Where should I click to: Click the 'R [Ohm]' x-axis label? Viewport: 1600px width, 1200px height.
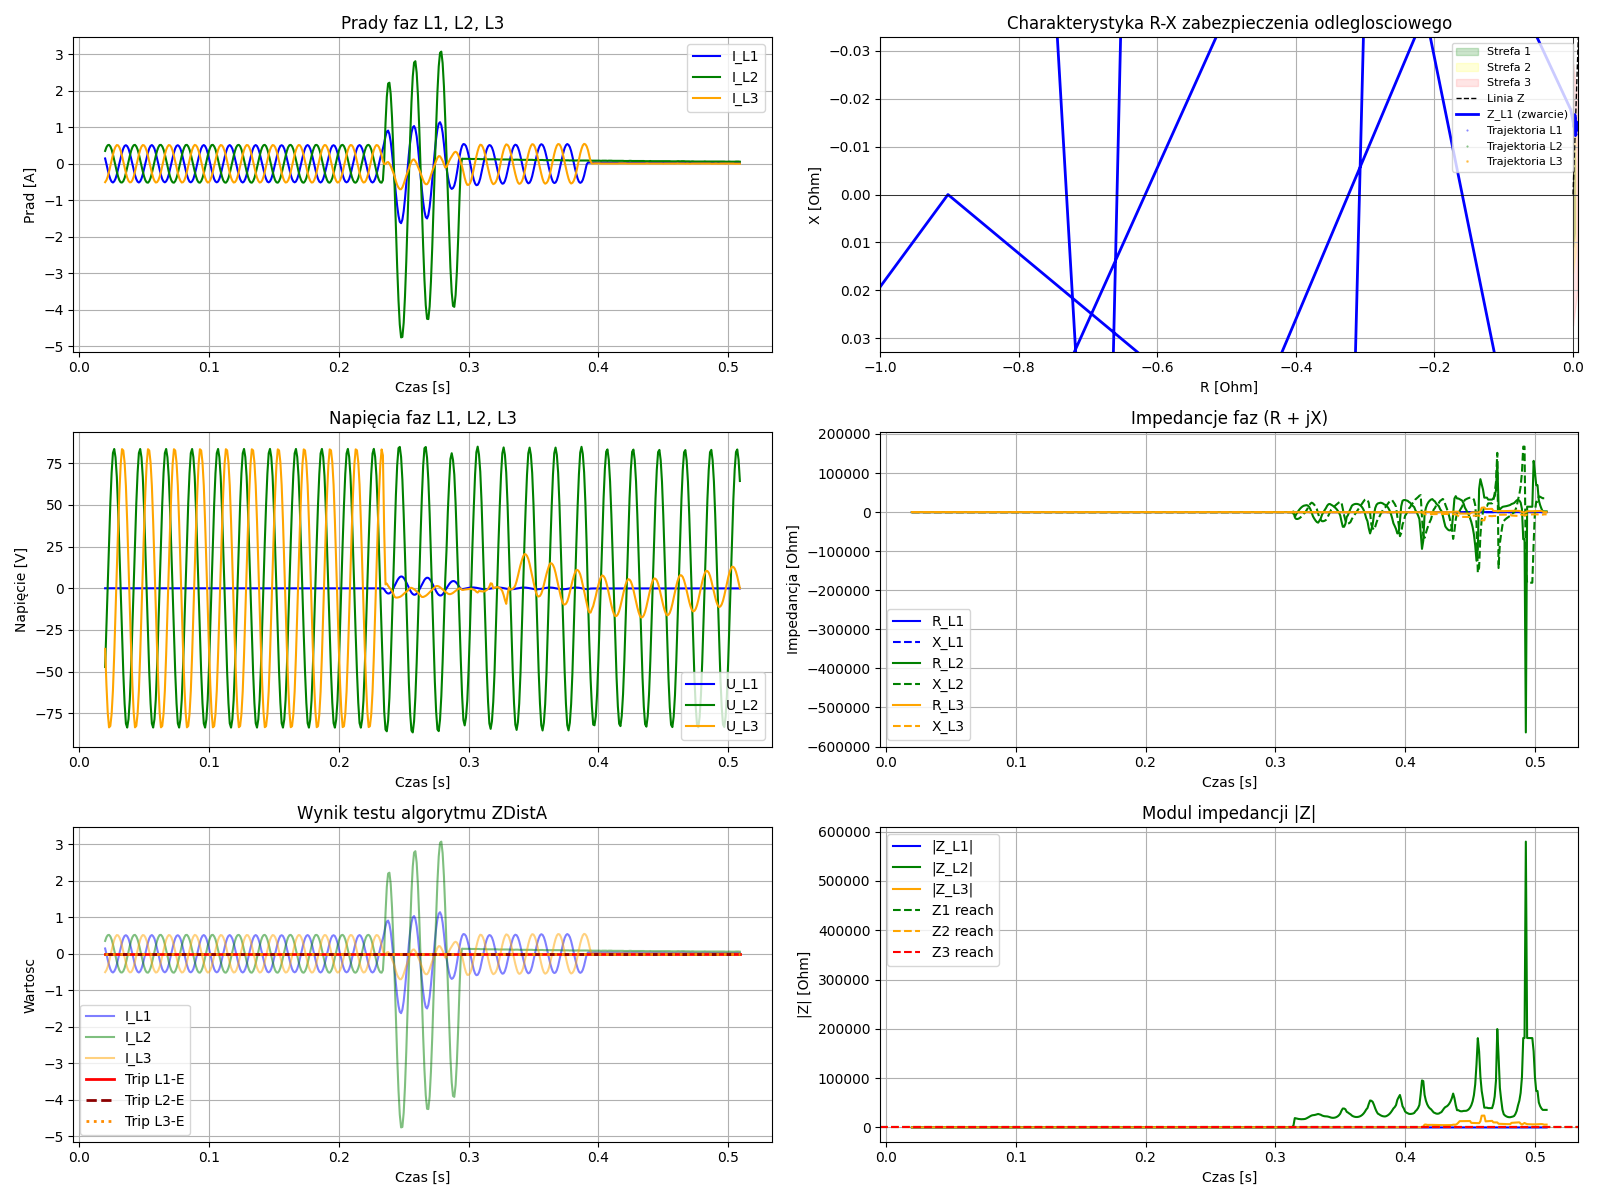click(1229, 387)
